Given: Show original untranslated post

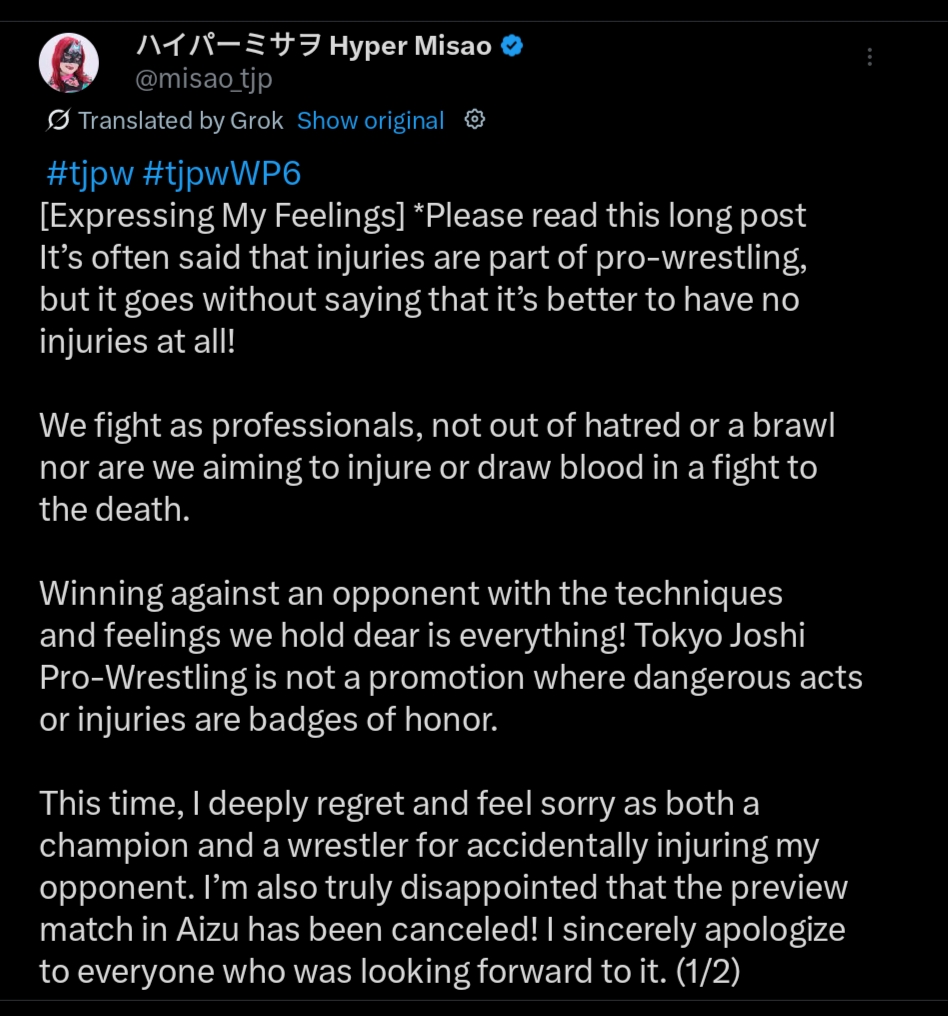Looking at the screenshot, I should [x=370, y=121].
